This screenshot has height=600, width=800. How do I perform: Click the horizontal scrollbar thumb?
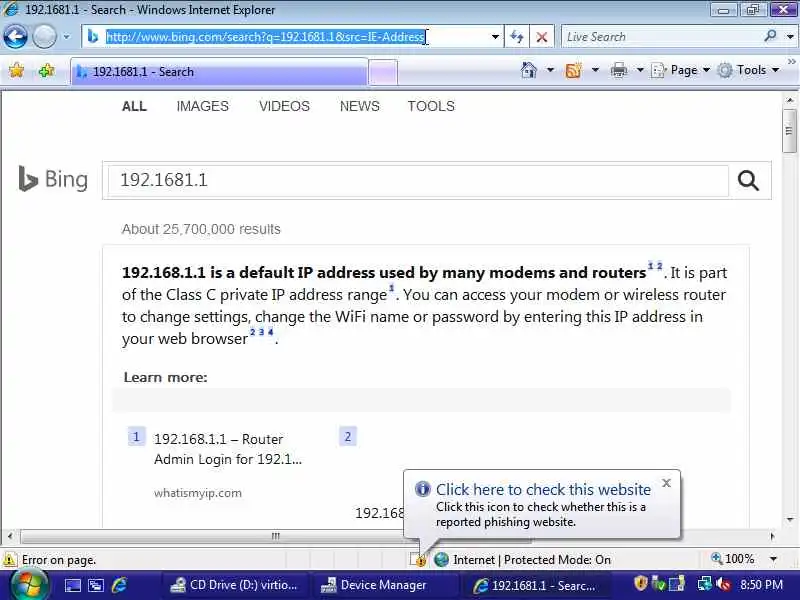click(x=276, y=536)
